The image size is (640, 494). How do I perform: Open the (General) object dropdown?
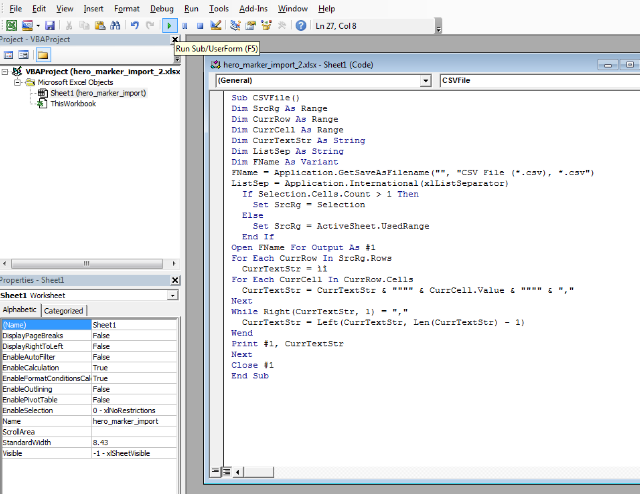coord(426,80)
